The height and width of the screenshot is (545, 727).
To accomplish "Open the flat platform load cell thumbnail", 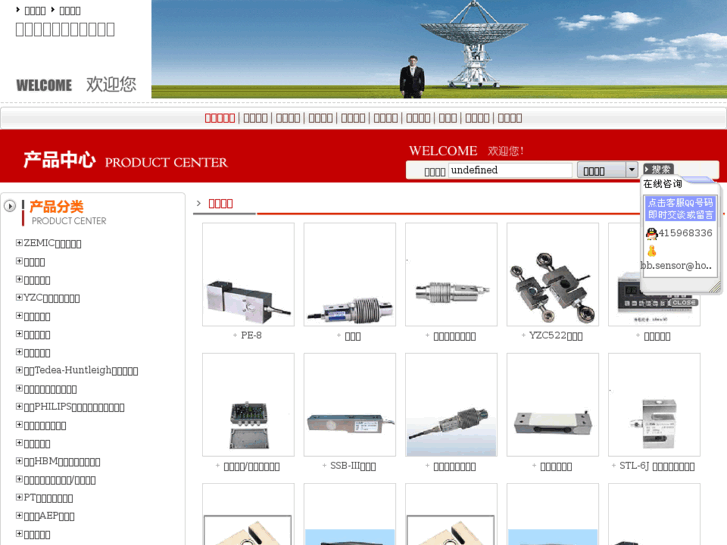I will [x=553, y=404].
